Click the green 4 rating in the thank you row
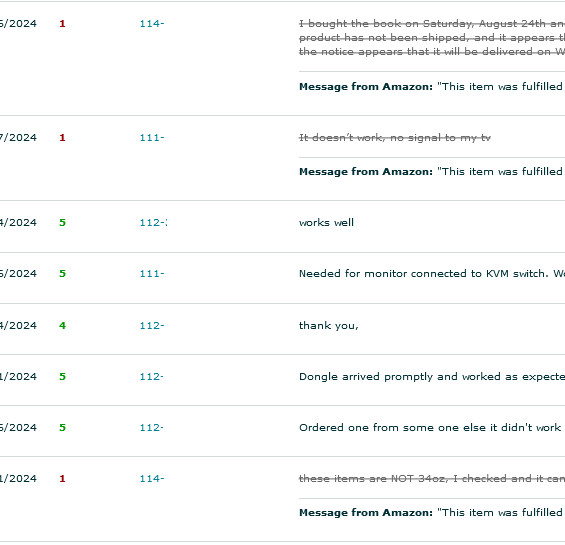The width and height of the screenshot is (565, 545). [62, 325]
